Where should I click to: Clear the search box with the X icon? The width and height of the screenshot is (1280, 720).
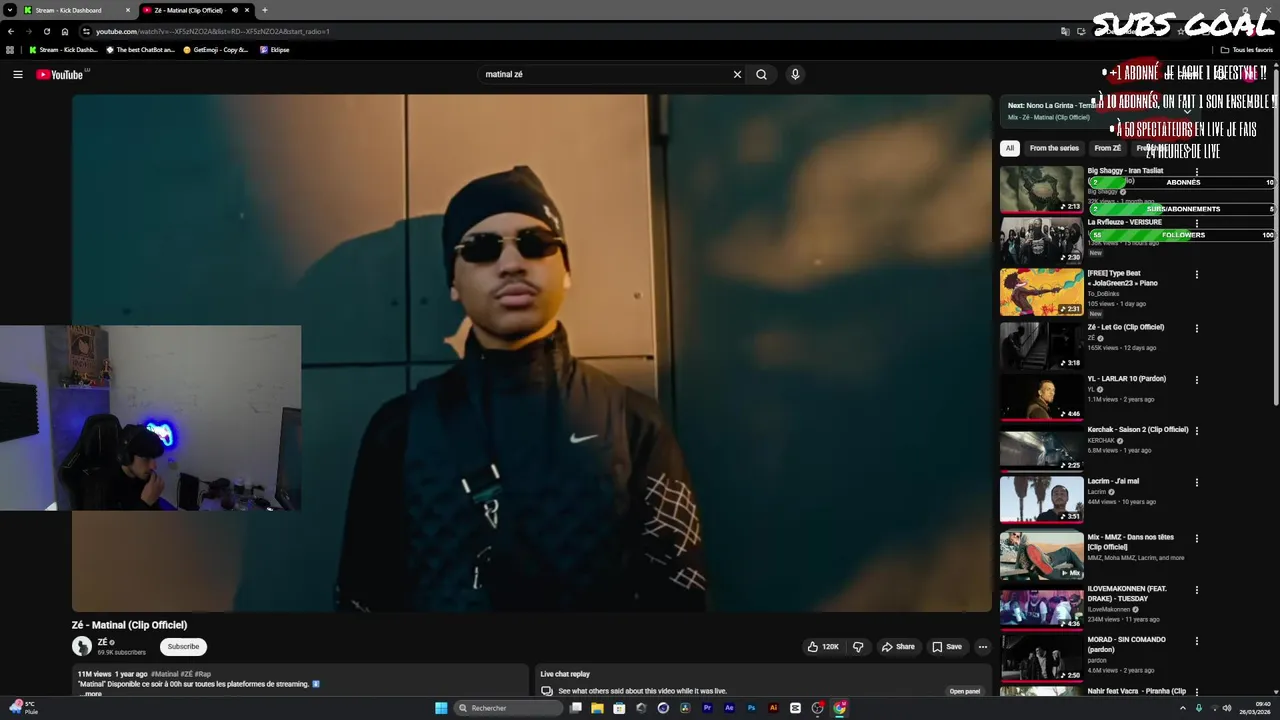pyautogui.click(x=737, y=74)
